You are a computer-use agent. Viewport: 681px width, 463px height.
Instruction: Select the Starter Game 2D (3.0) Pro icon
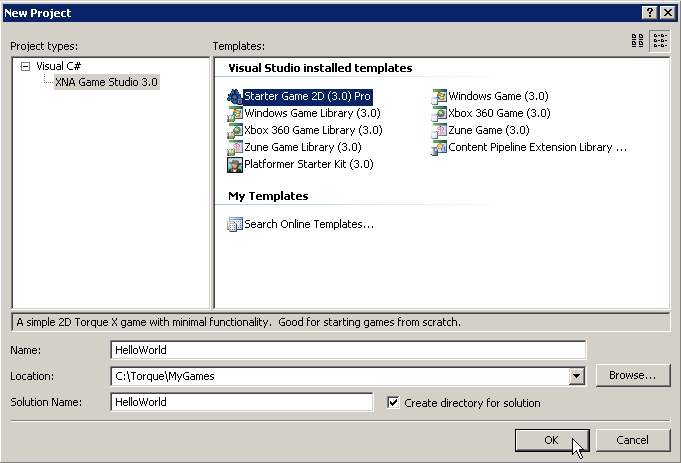[x=235, y=96]
